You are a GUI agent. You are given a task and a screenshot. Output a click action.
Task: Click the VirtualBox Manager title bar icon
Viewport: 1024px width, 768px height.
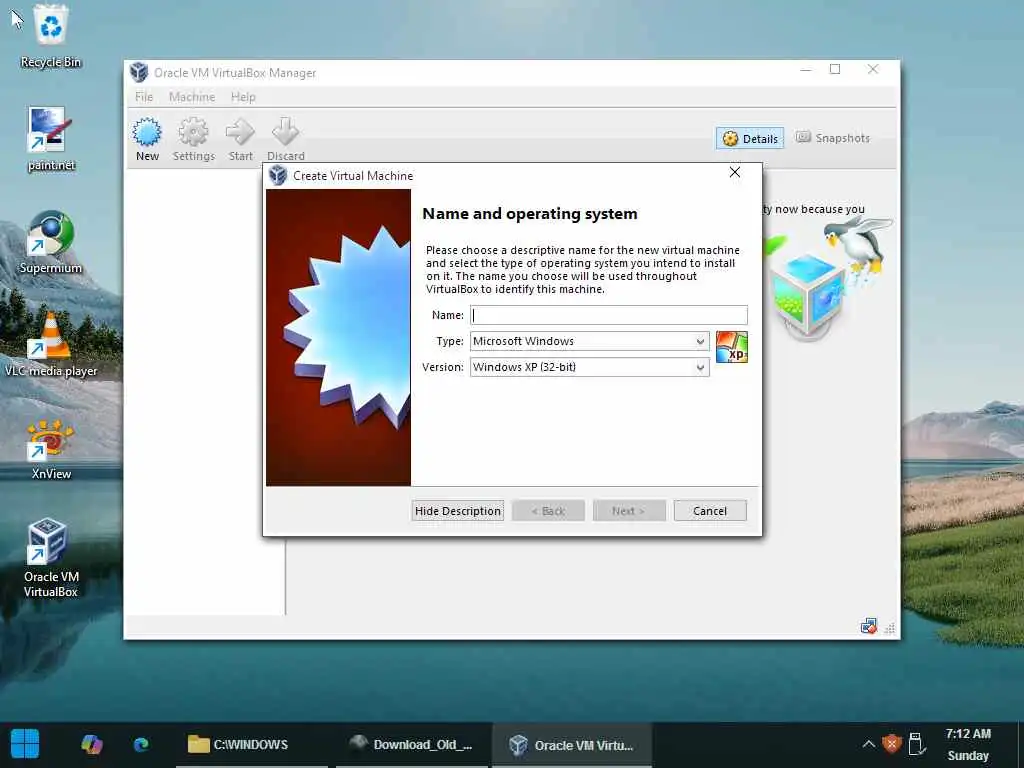tap(138, 72)
